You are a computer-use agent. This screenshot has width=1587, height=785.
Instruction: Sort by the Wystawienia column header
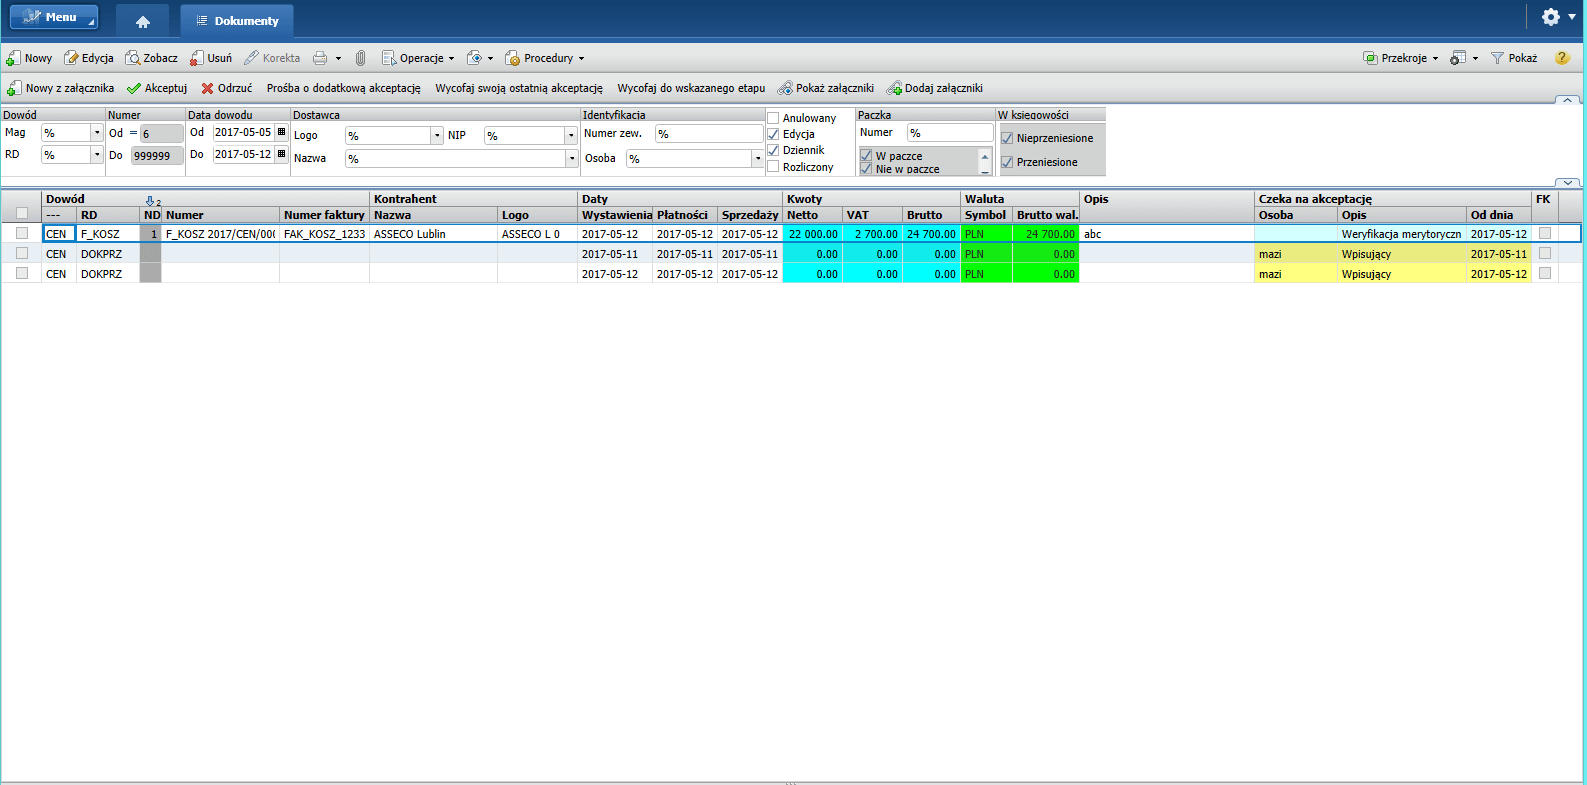pos(615,215)
